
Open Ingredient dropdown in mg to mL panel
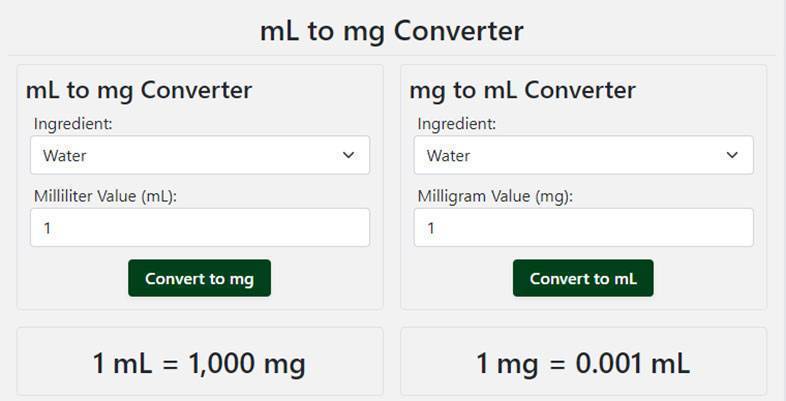point(583,155)
